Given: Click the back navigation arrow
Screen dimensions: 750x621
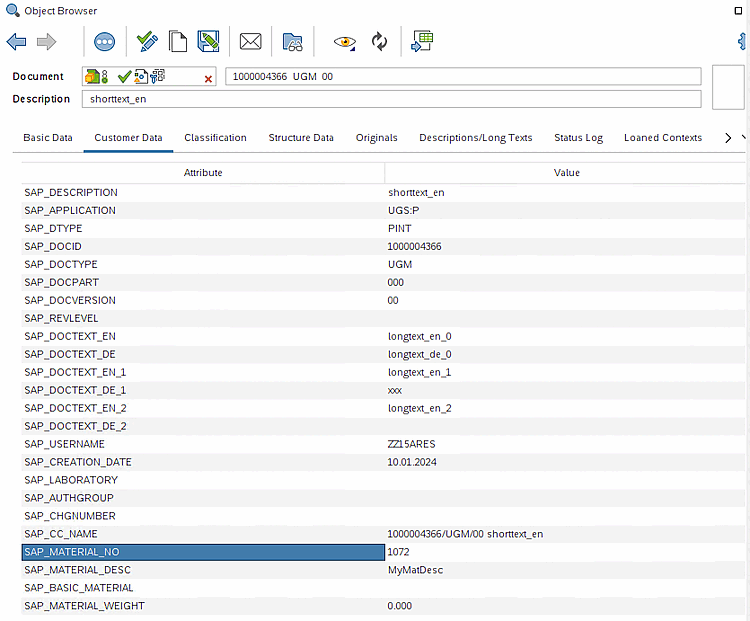Looking at the screenshot, I should 16,42.
